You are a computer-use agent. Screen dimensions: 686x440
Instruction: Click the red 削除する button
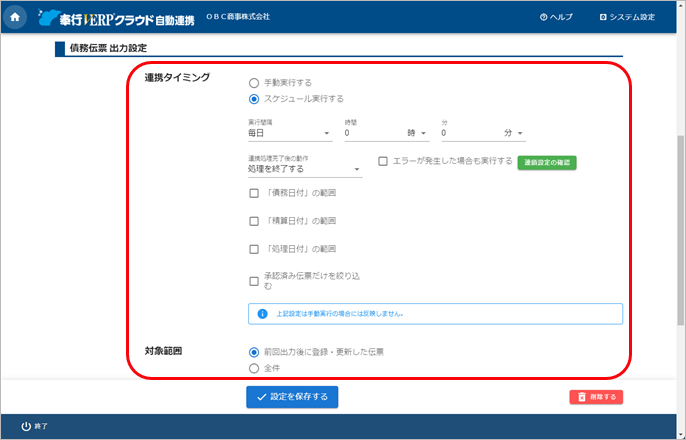(596, 397)
